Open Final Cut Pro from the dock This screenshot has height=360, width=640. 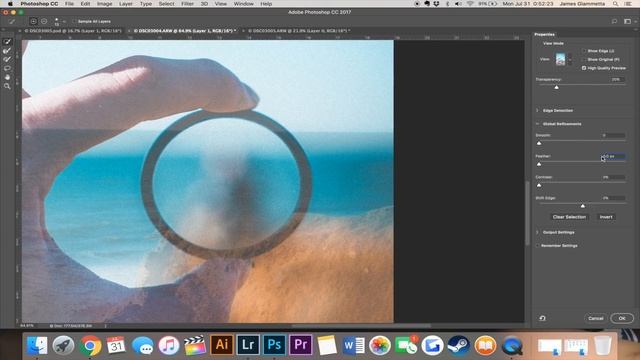(195, 346)
